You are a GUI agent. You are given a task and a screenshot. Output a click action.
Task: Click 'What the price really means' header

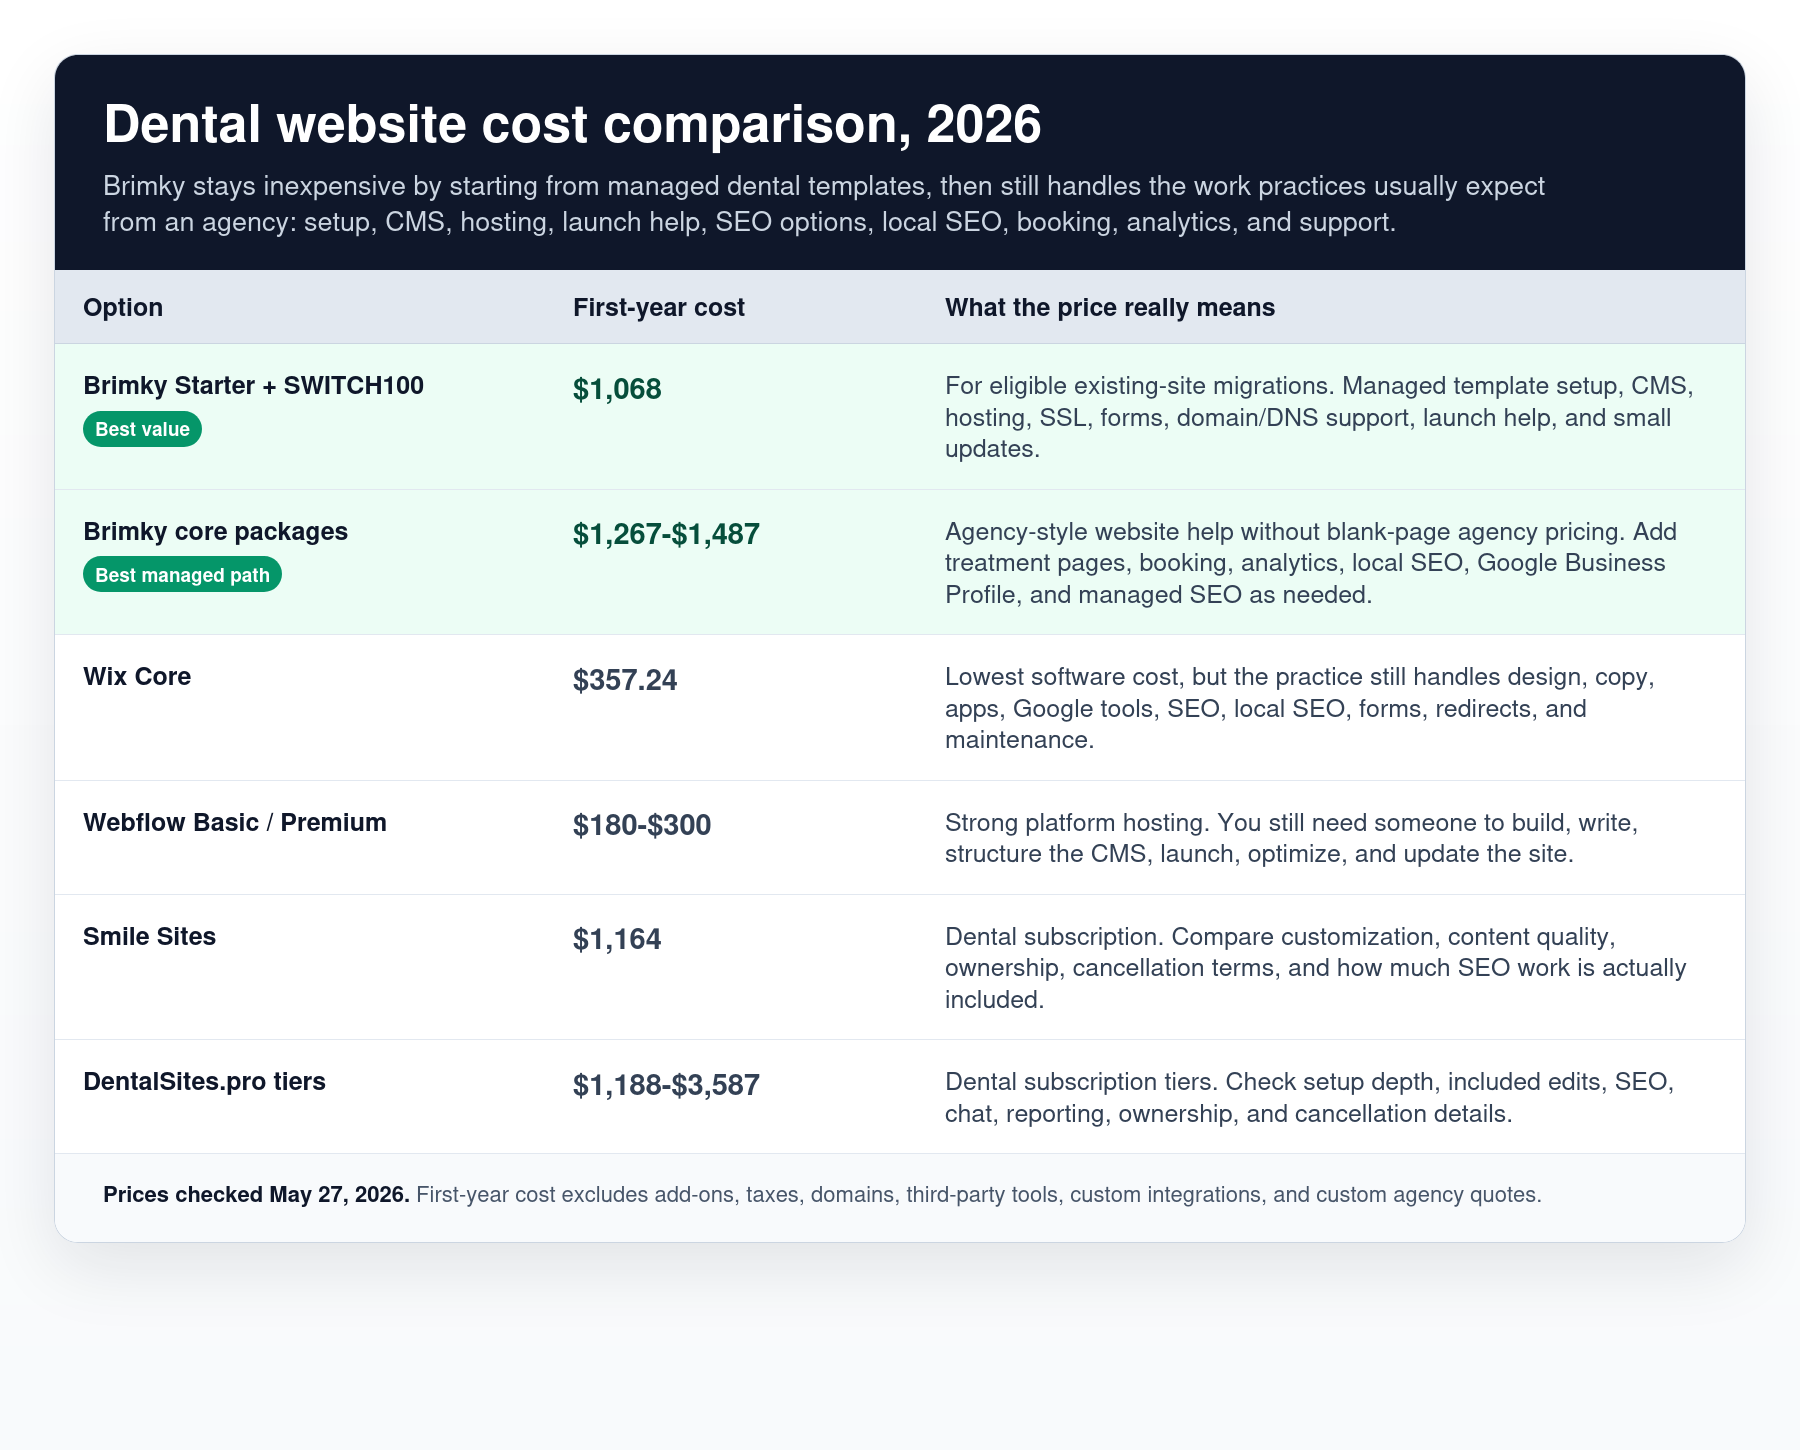(1110, 307)
